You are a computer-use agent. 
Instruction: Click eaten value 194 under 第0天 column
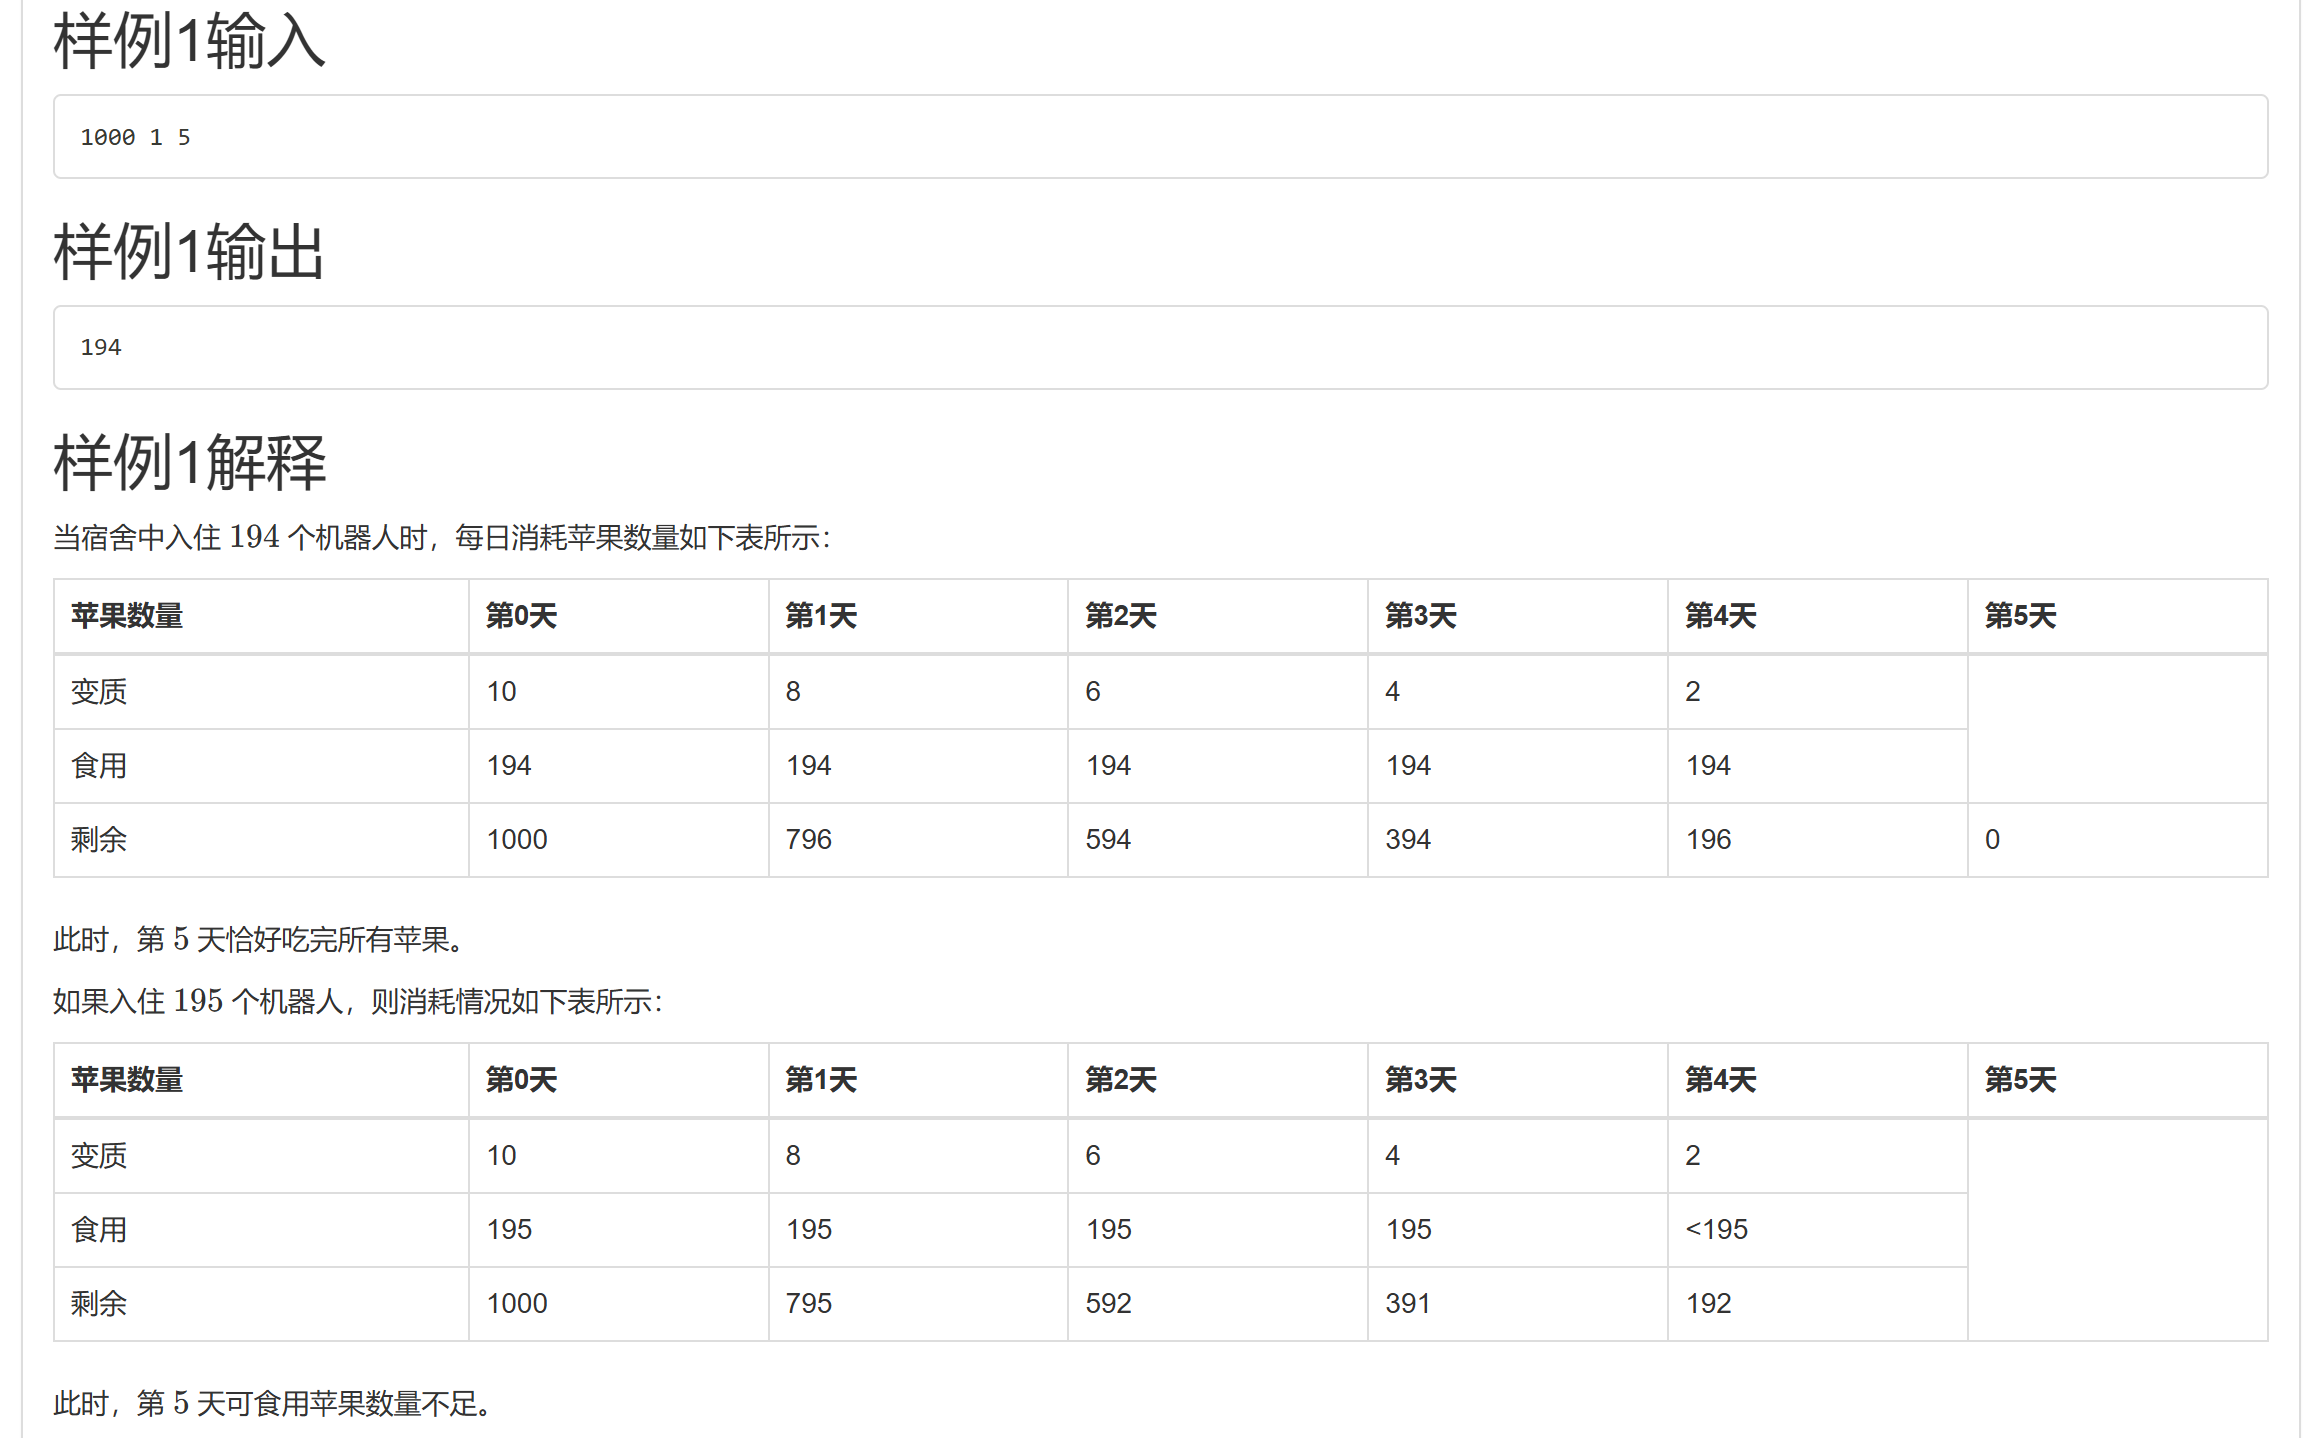point(509,766)
